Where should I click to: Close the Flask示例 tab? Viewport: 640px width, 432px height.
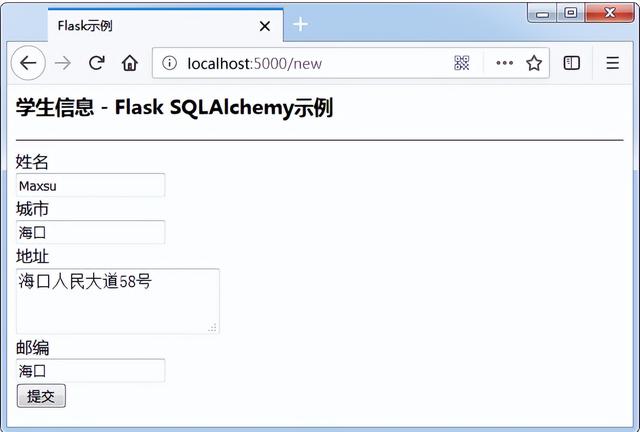(265, 26)
